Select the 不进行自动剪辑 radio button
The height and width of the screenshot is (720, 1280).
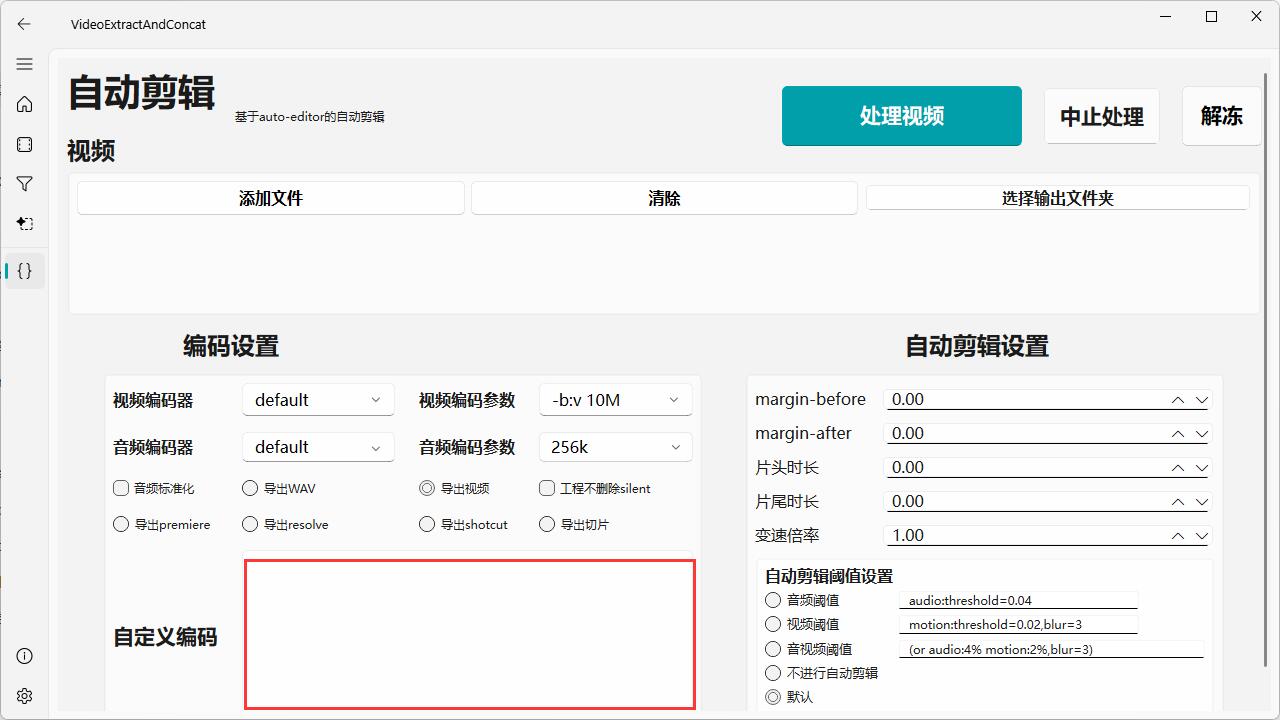[x=773, y=673]
